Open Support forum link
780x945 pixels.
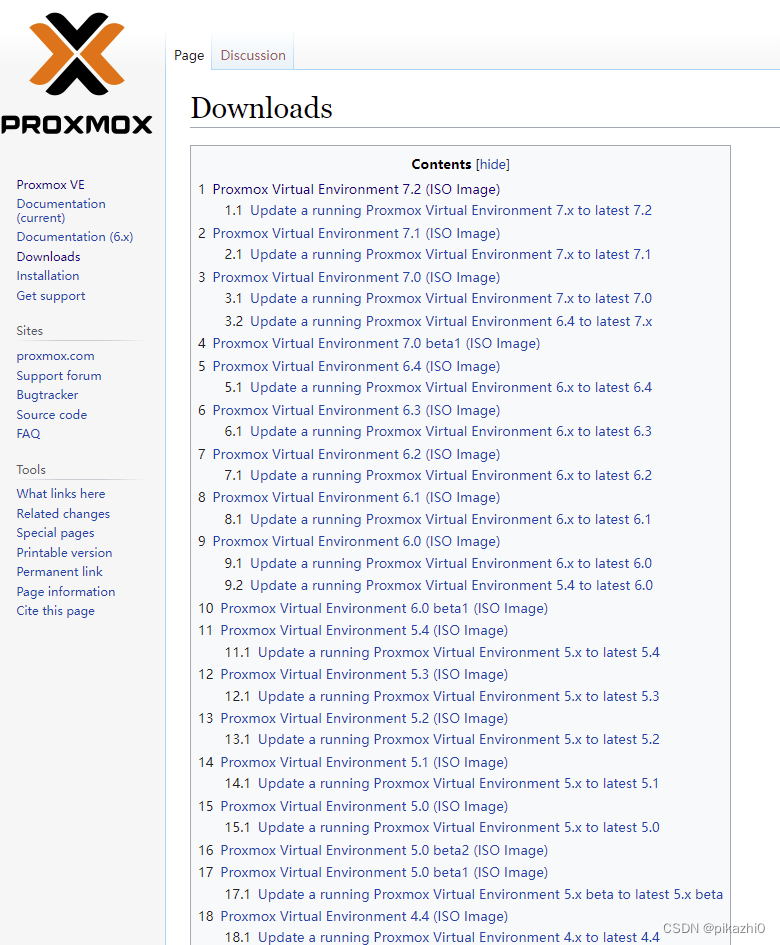point(58,376)
